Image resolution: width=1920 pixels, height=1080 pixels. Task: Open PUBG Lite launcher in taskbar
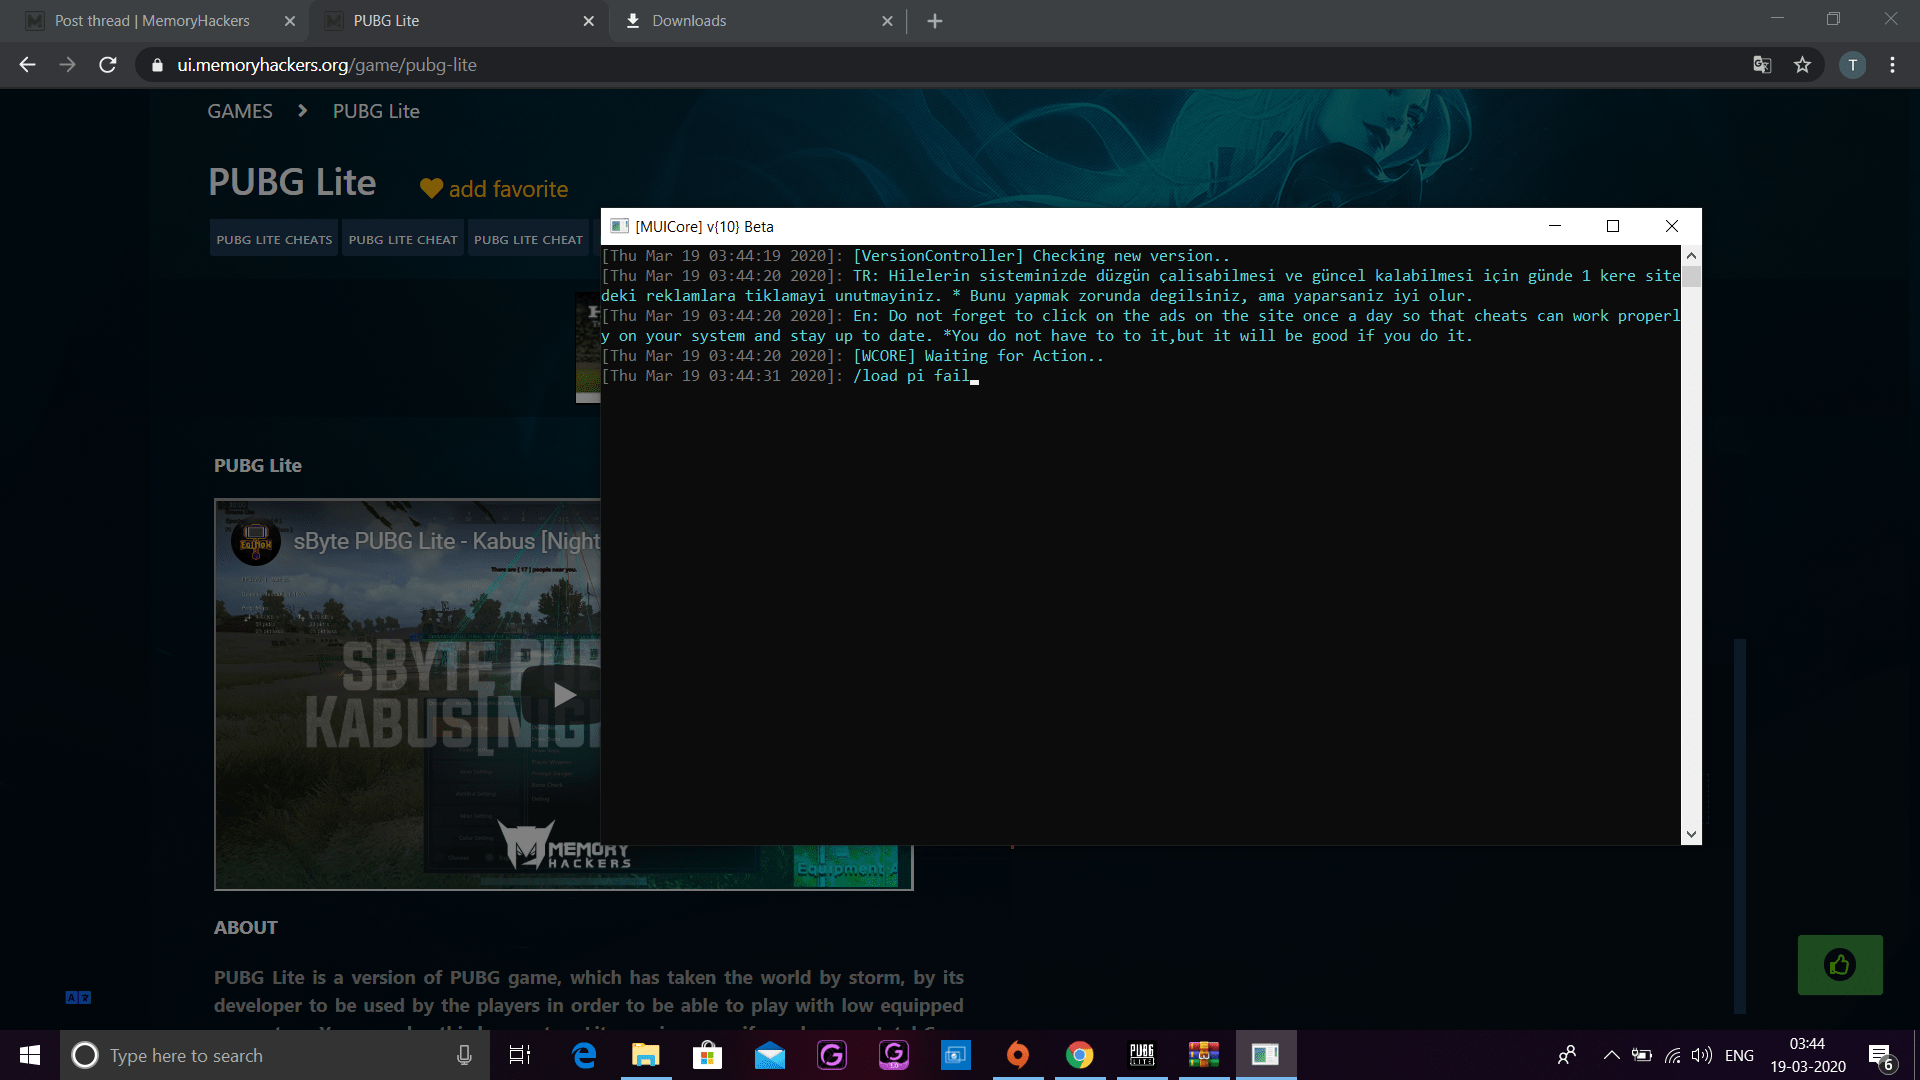[x=1142, y=1055]
